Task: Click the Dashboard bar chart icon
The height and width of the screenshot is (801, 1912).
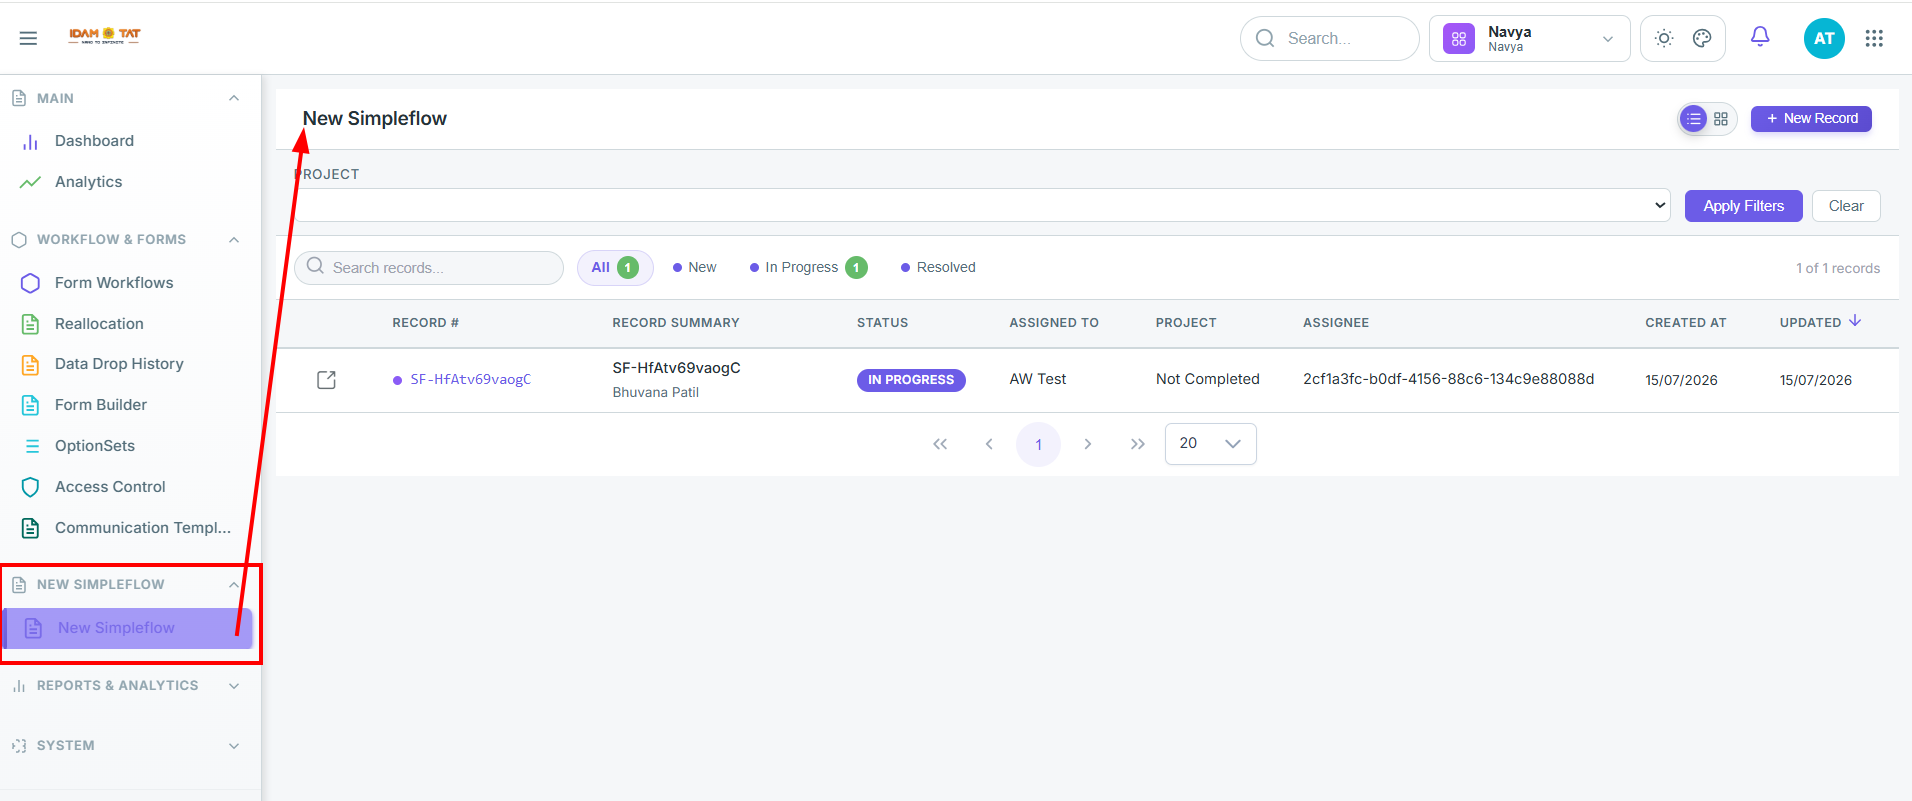Action: tap(30, 142)
